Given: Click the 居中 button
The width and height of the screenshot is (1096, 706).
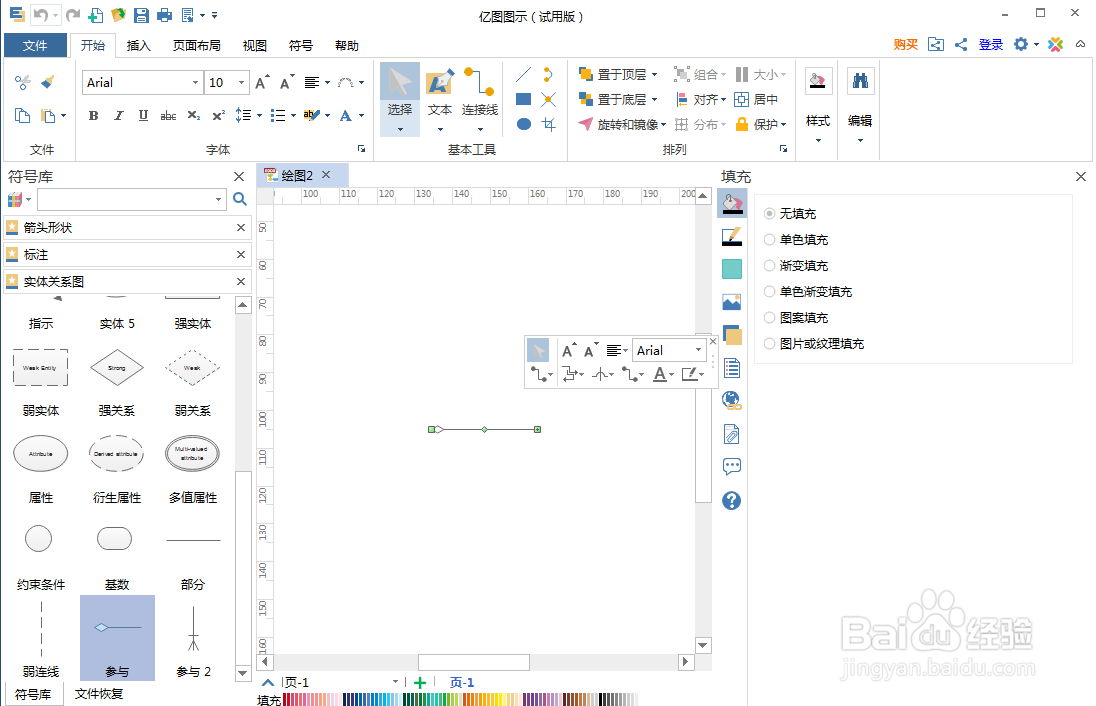Looking at the screenshot, I should [756, 99].
